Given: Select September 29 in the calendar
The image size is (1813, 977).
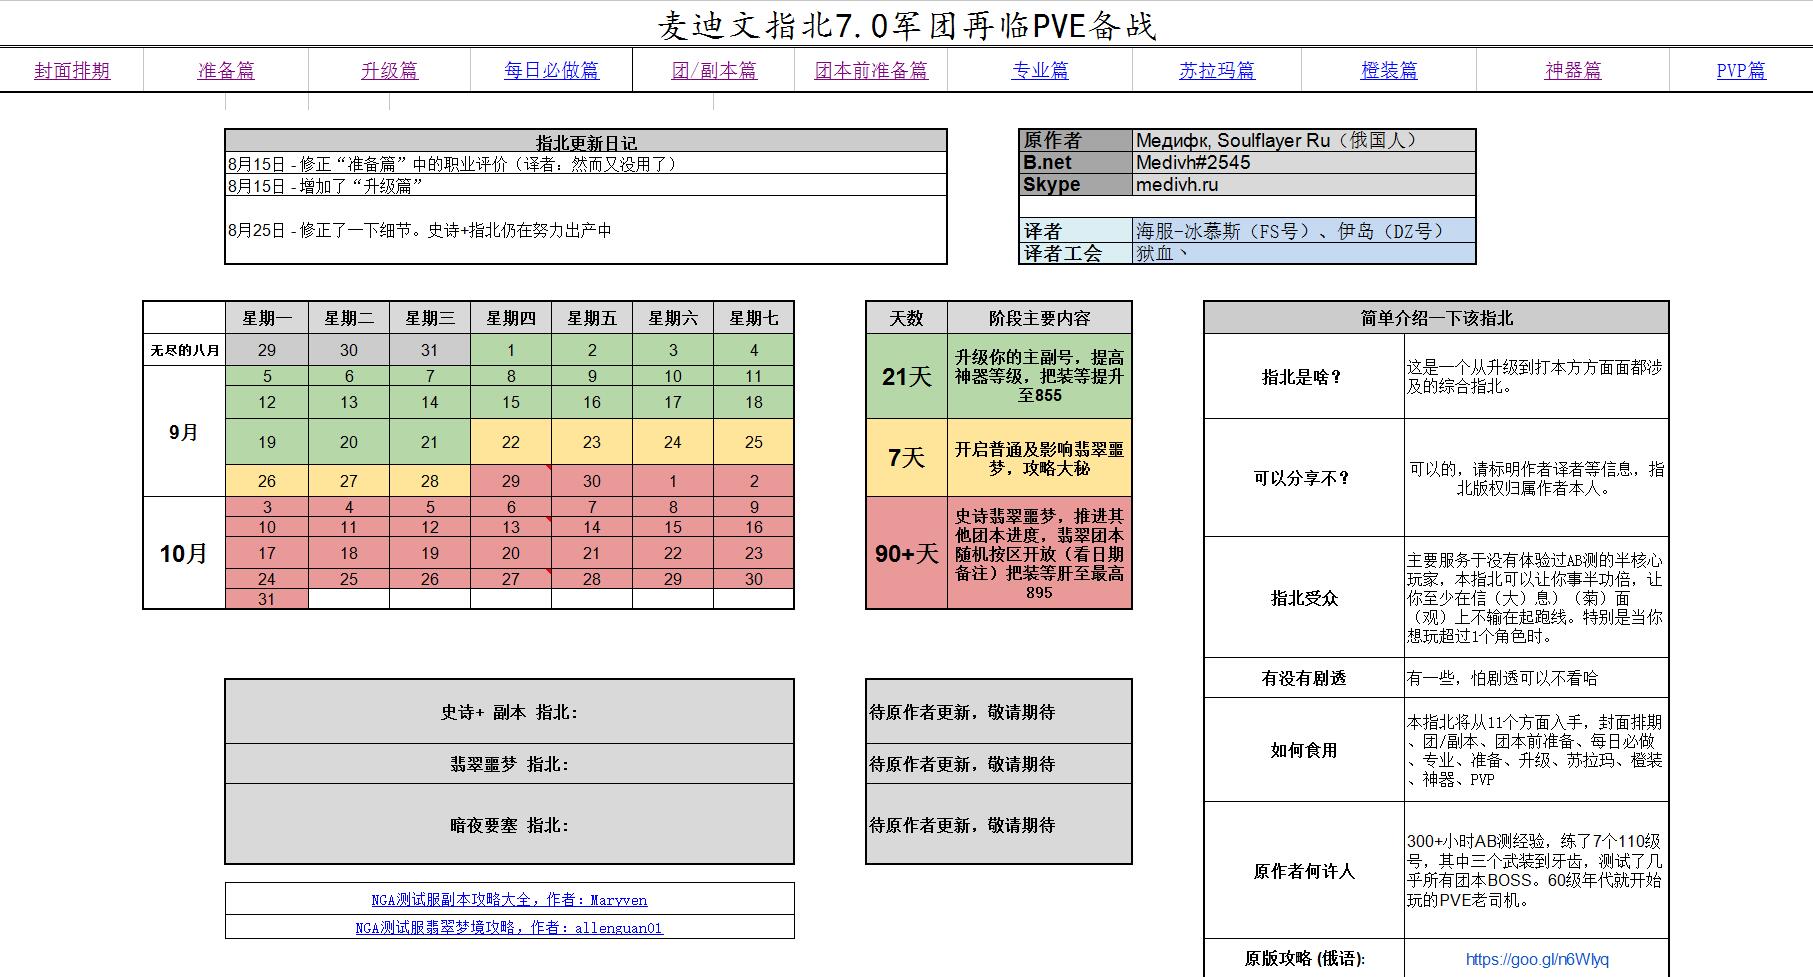Looking at the screenshot, I should click(x=511, y=480).
